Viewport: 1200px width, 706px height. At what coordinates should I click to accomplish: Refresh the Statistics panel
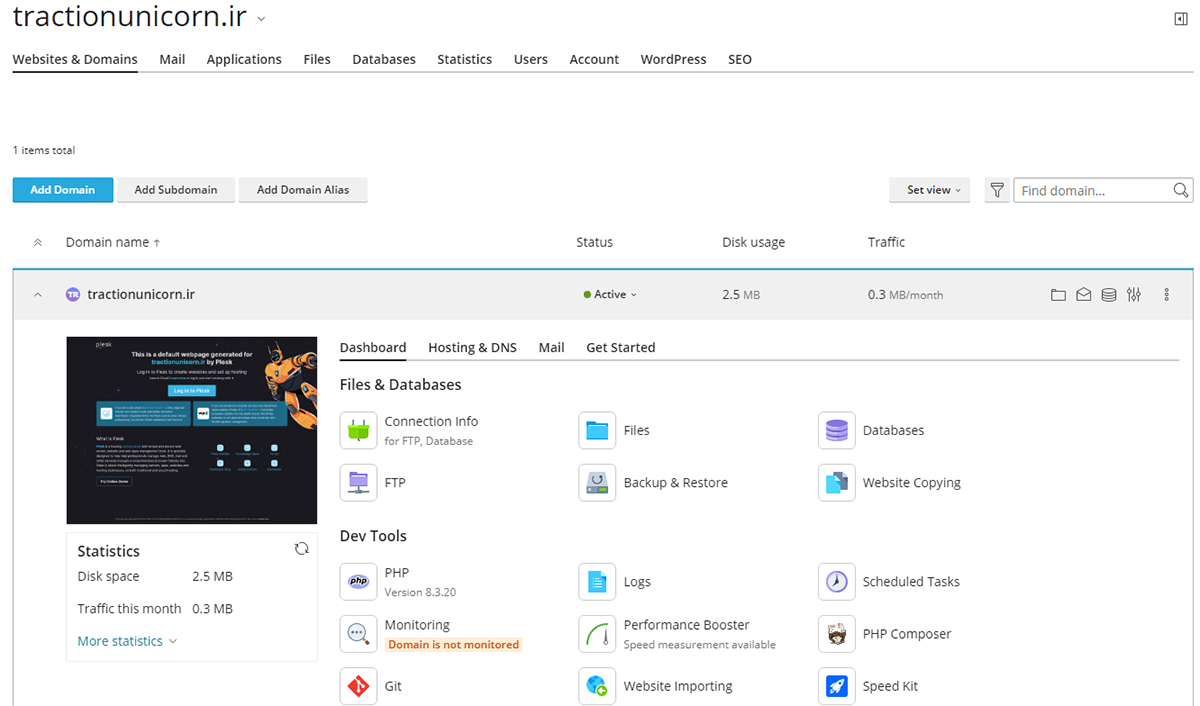[301, 548]
